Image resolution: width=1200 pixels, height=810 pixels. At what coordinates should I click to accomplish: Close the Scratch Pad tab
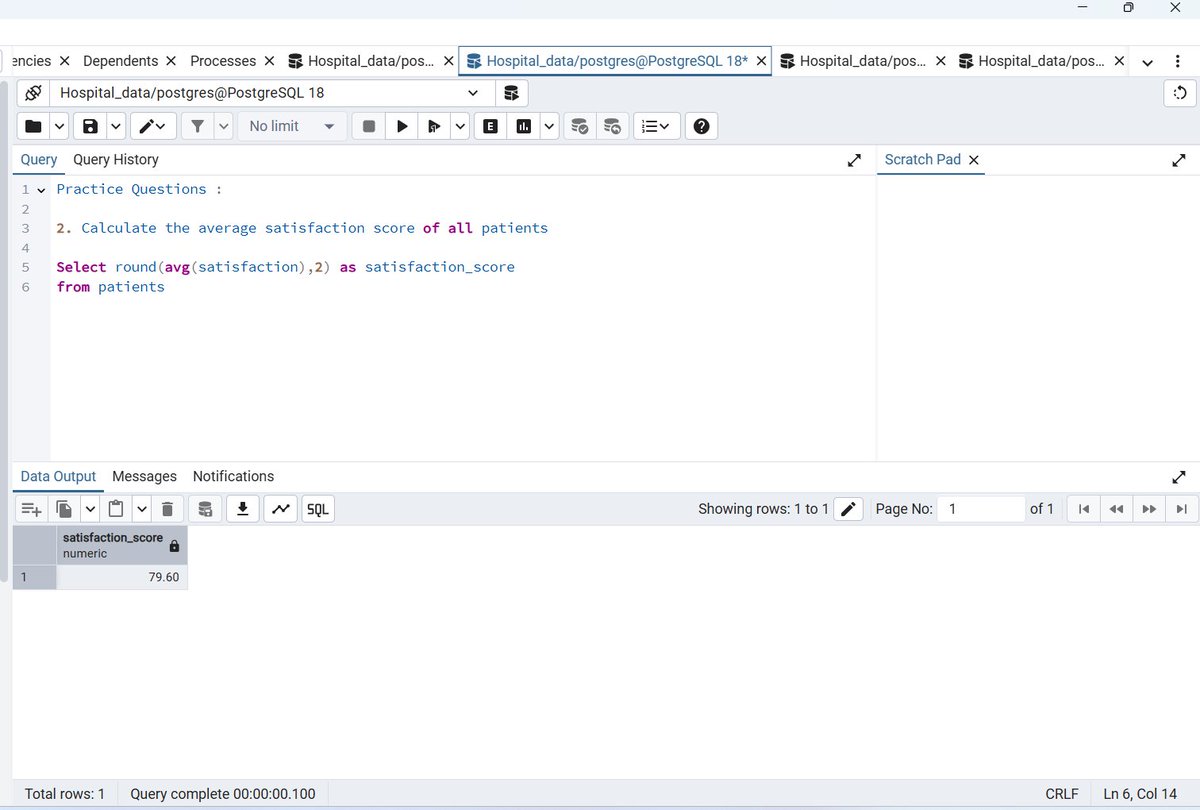tap(974, 160)
